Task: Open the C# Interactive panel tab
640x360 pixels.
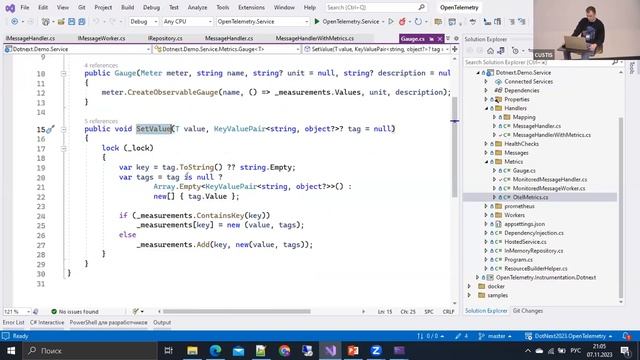Action: coord(47,322)
